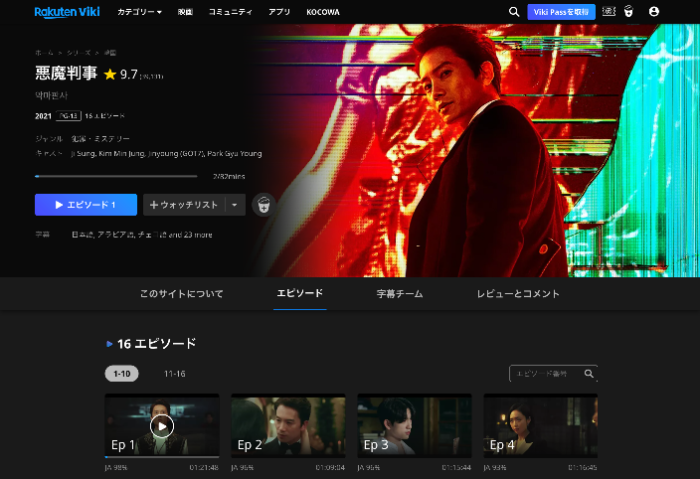Viewport: 700px width, 479px height.
Task: Open the Ep 4 thumbnail
Action: [541, 425]
